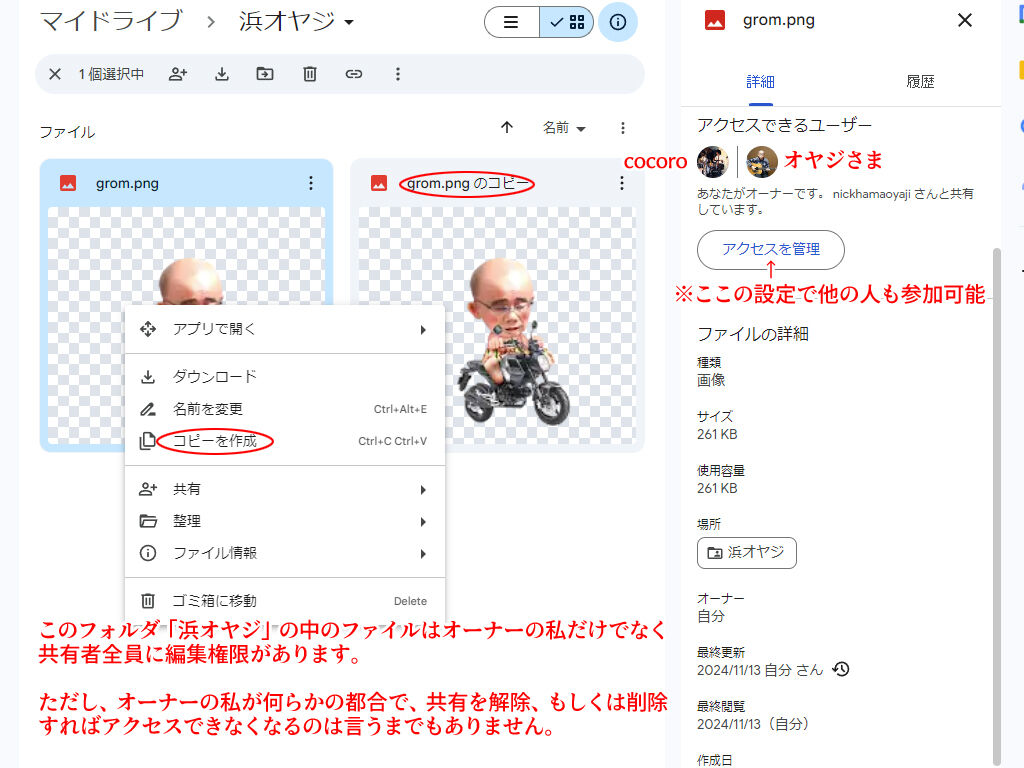Click the share (add person) toolbar icon
This screenshot has width=1024, height=768.
pos(178,74)
